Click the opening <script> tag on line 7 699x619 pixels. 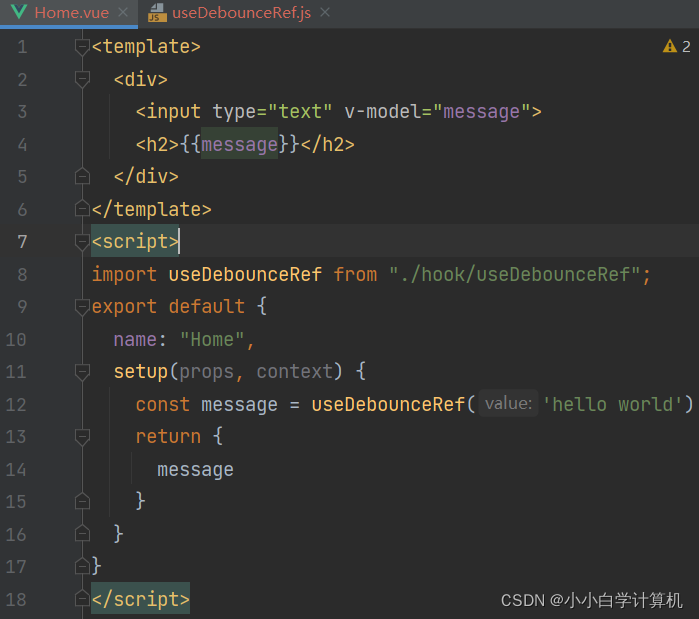click(x=135, y=242)
